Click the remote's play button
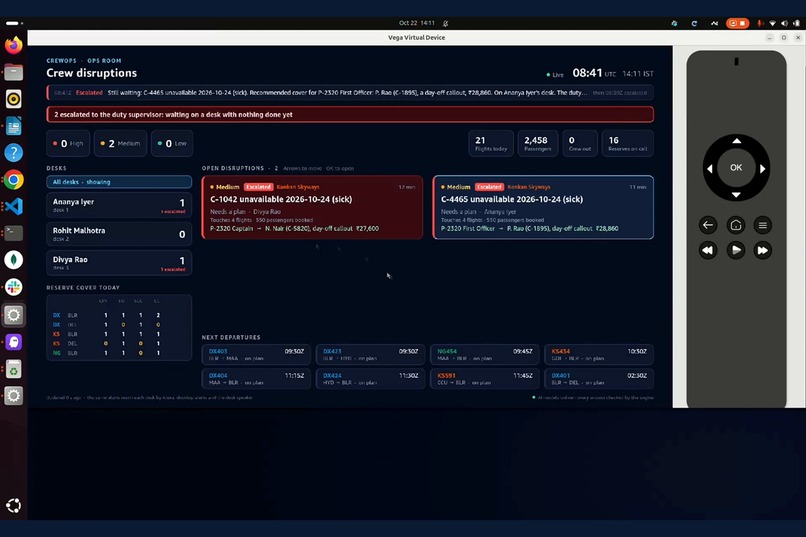 (736, 250)
